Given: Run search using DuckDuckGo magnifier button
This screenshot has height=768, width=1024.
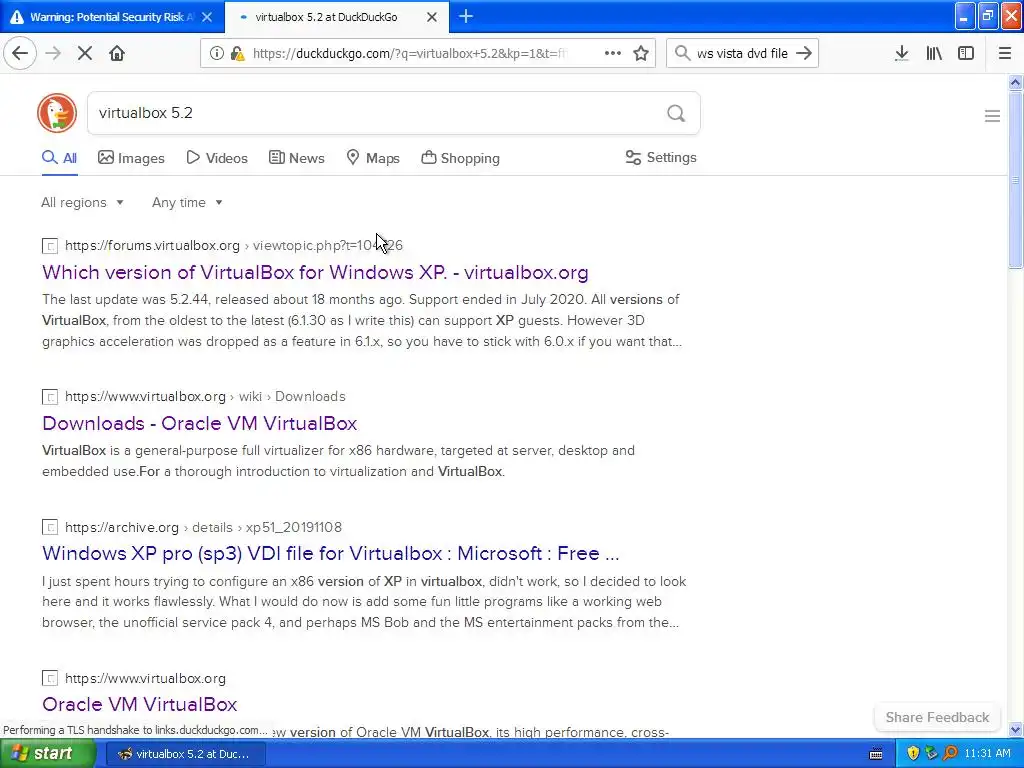Looking at the screenshot, I should pyautogui.click(x=676, y=113).
